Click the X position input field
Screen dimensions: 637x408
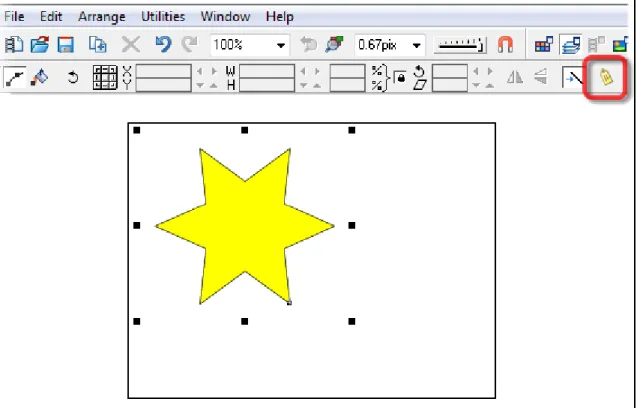163,71
